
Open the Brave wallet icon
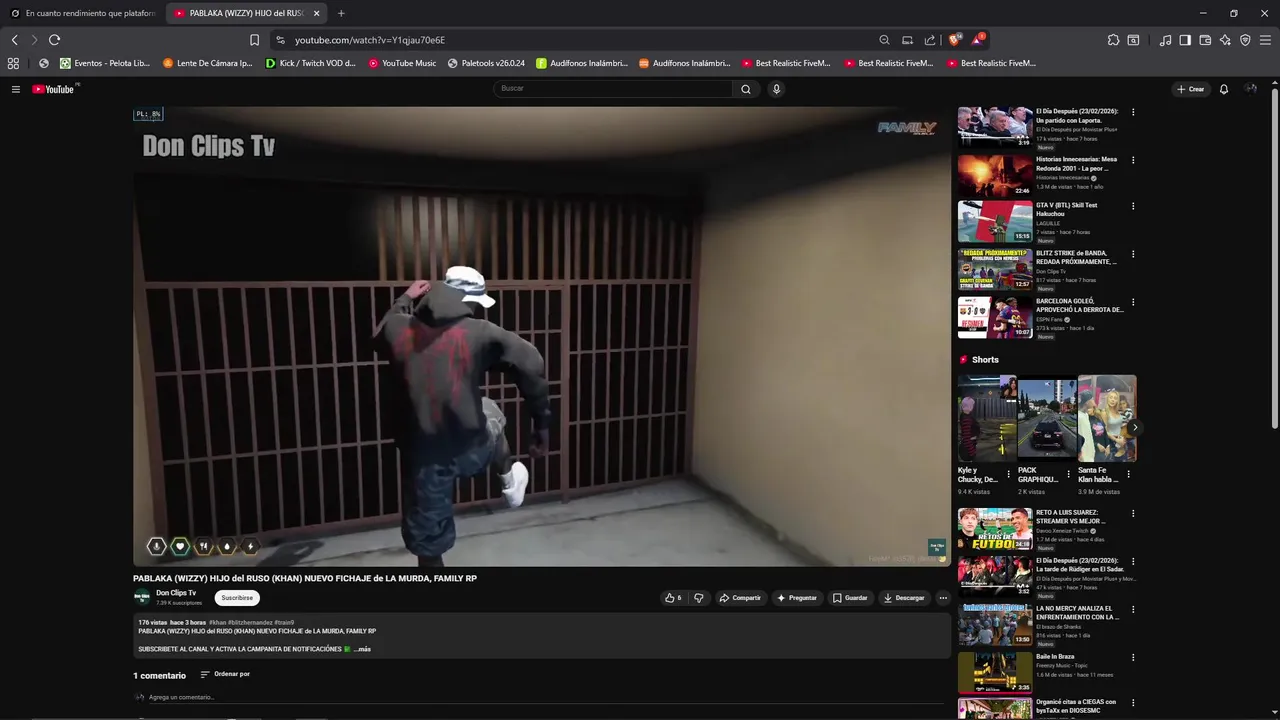point(1205,40)
